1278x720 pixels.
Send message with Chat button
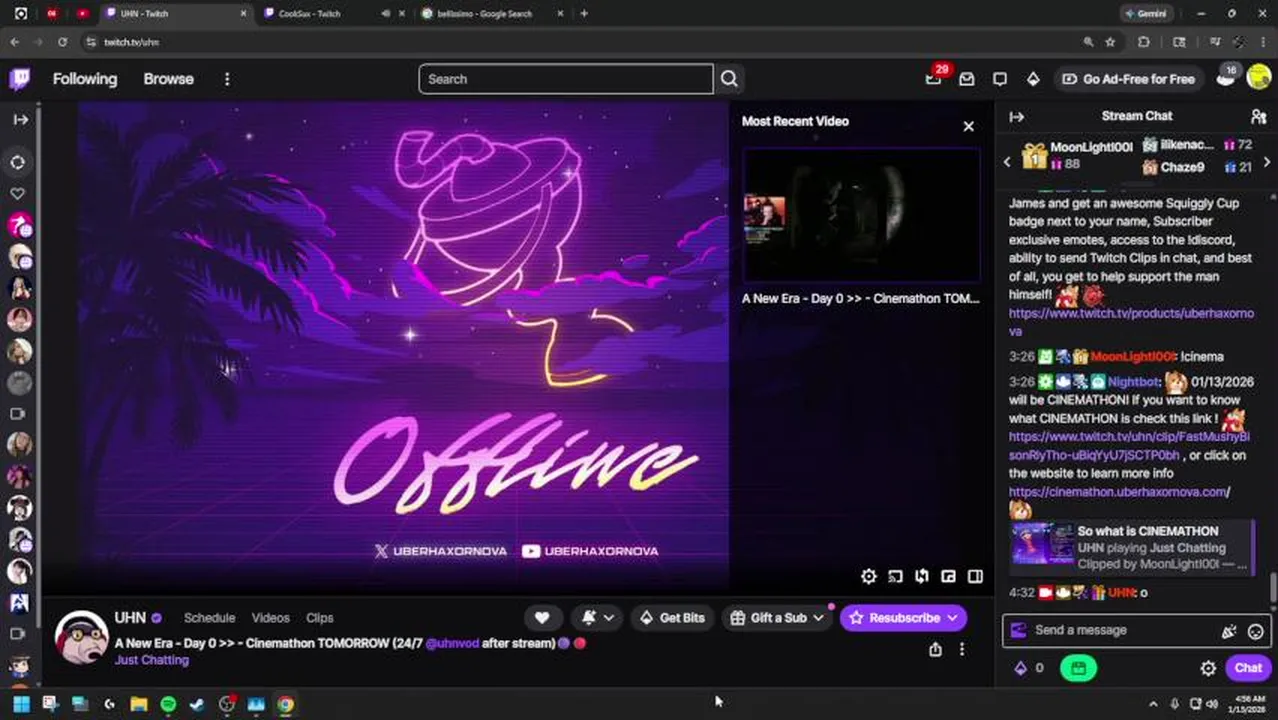(x=1247, y=668)
